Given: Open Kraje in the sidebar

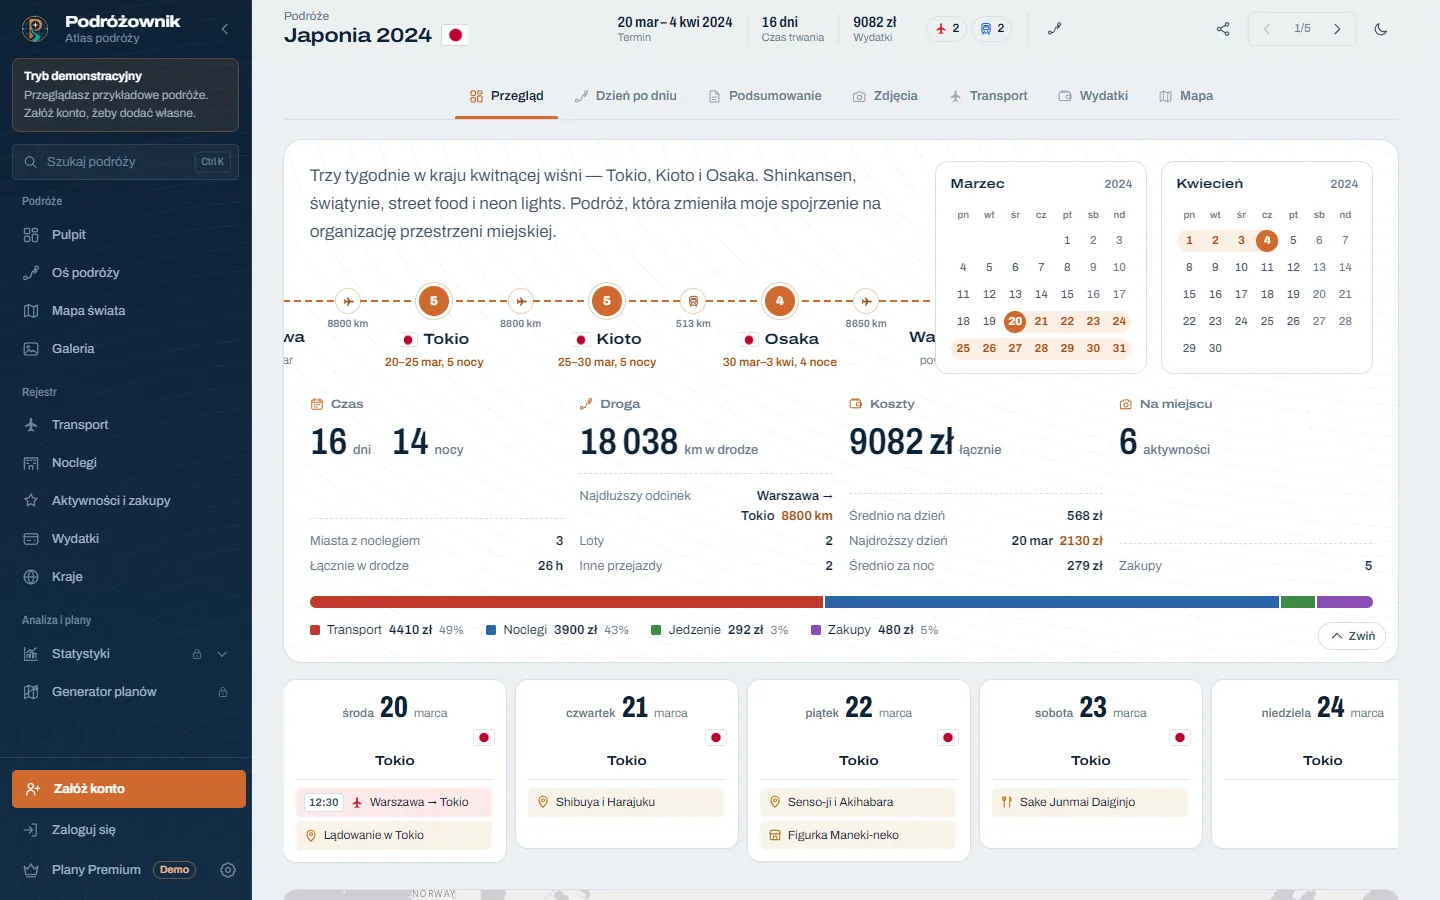Looking at the screenshot, I should pyautogui.click(x=125, y=577).
